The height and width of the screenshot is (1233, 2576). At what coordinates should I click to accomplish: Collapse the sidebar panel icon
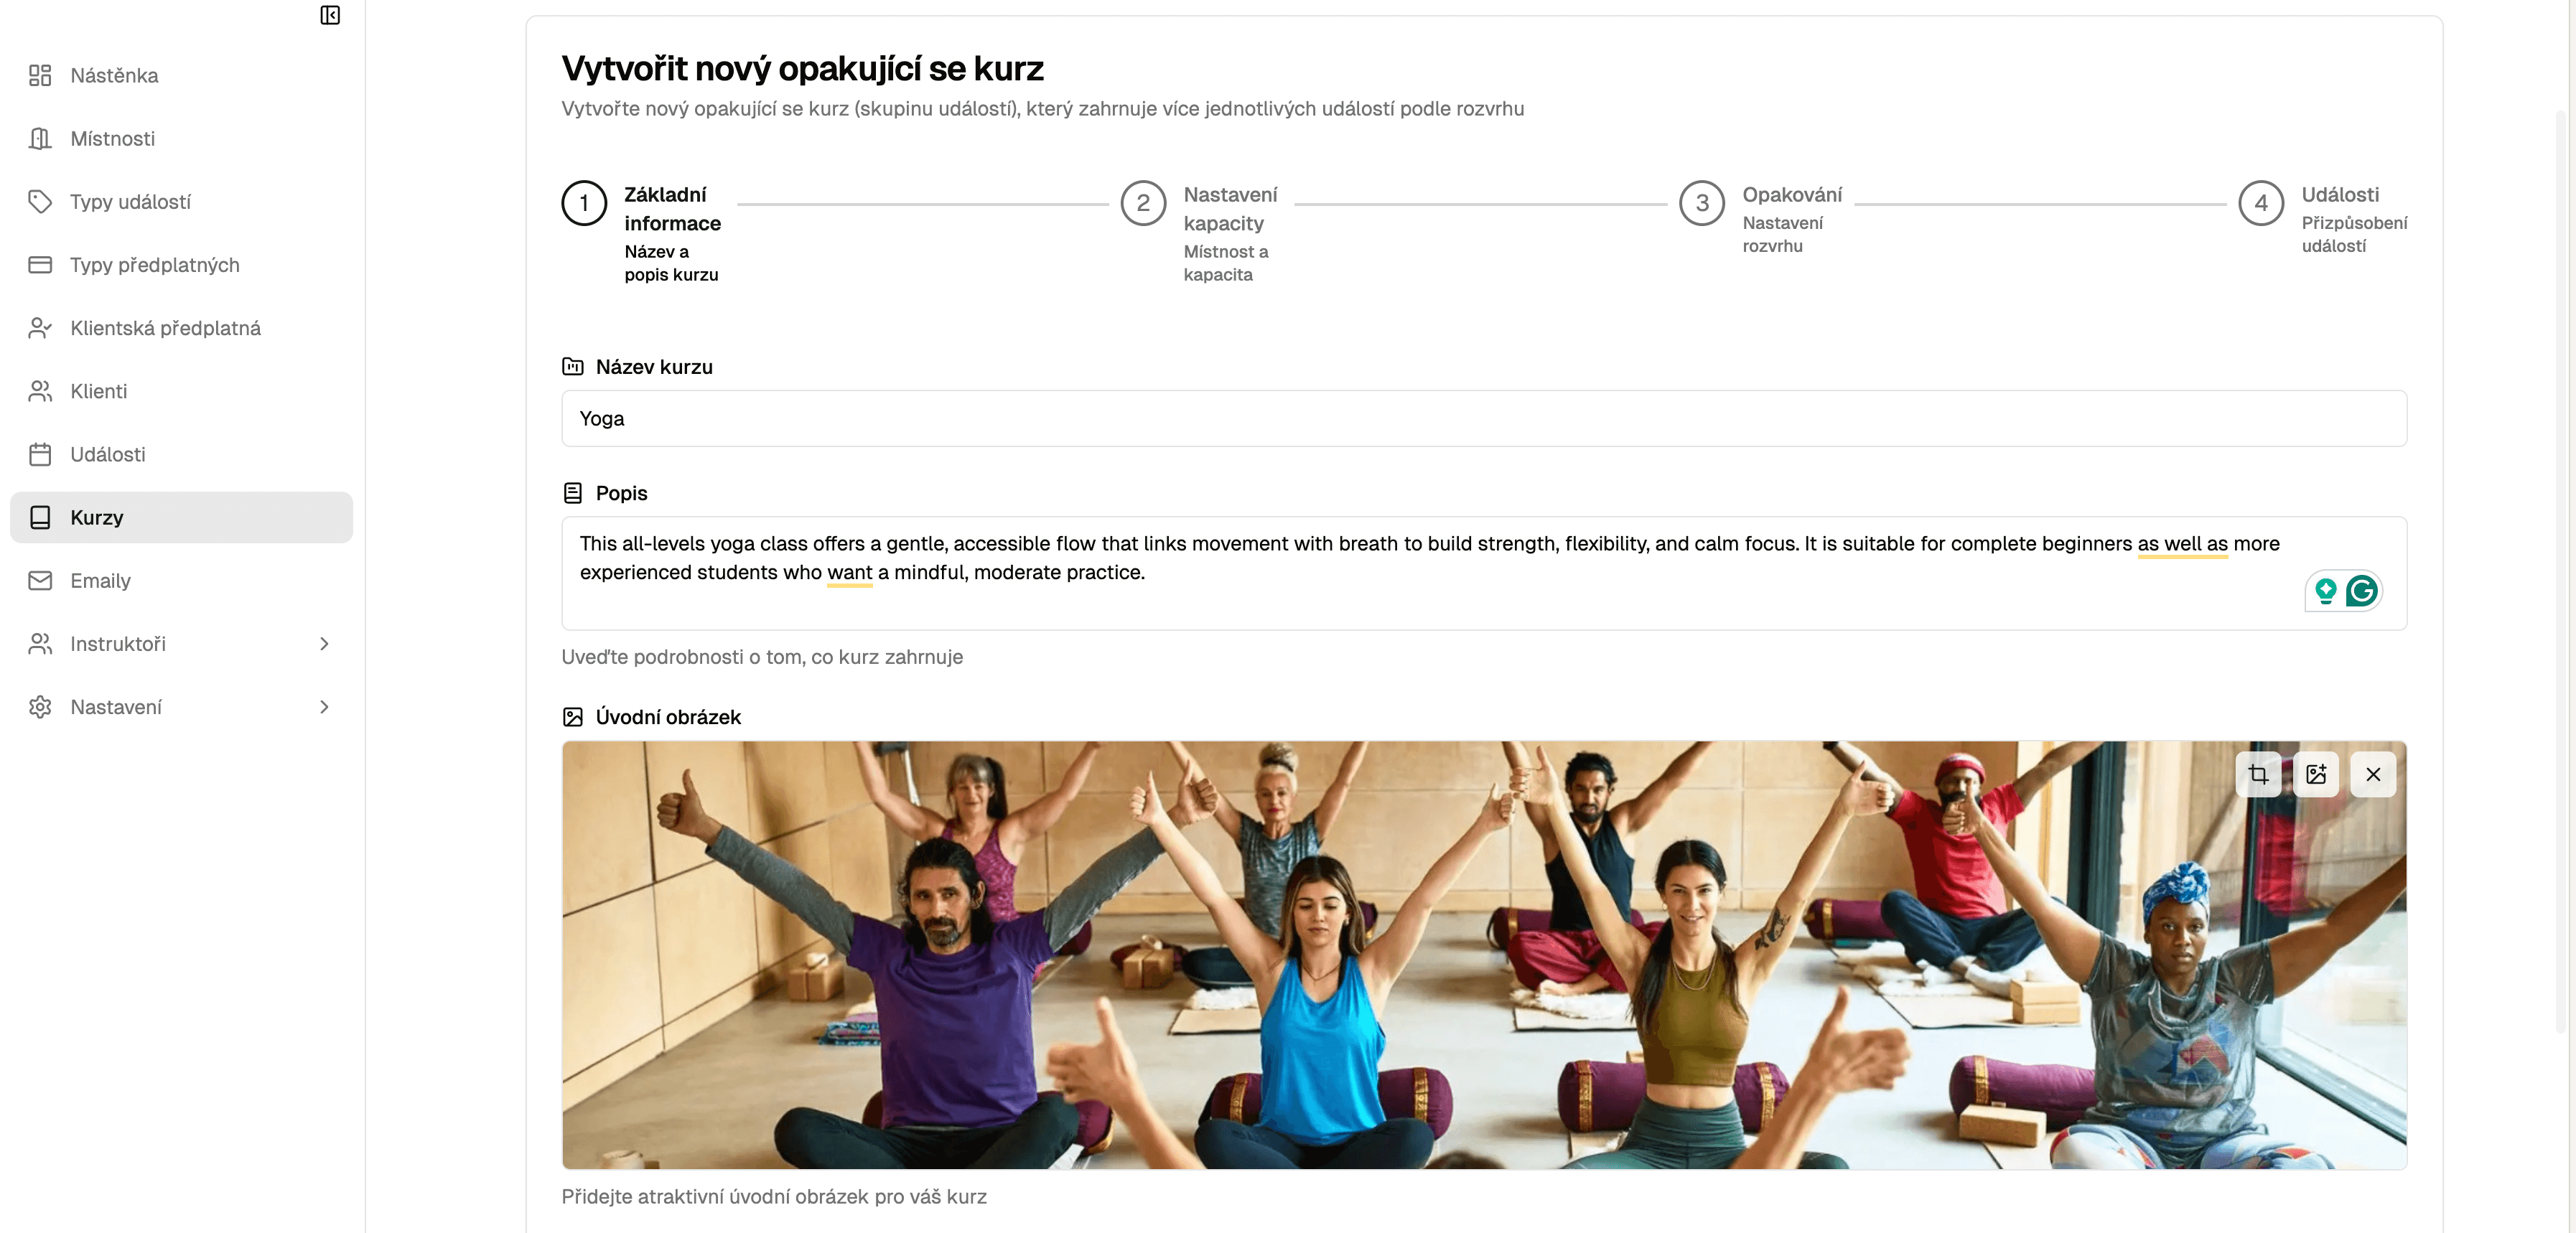330,15
